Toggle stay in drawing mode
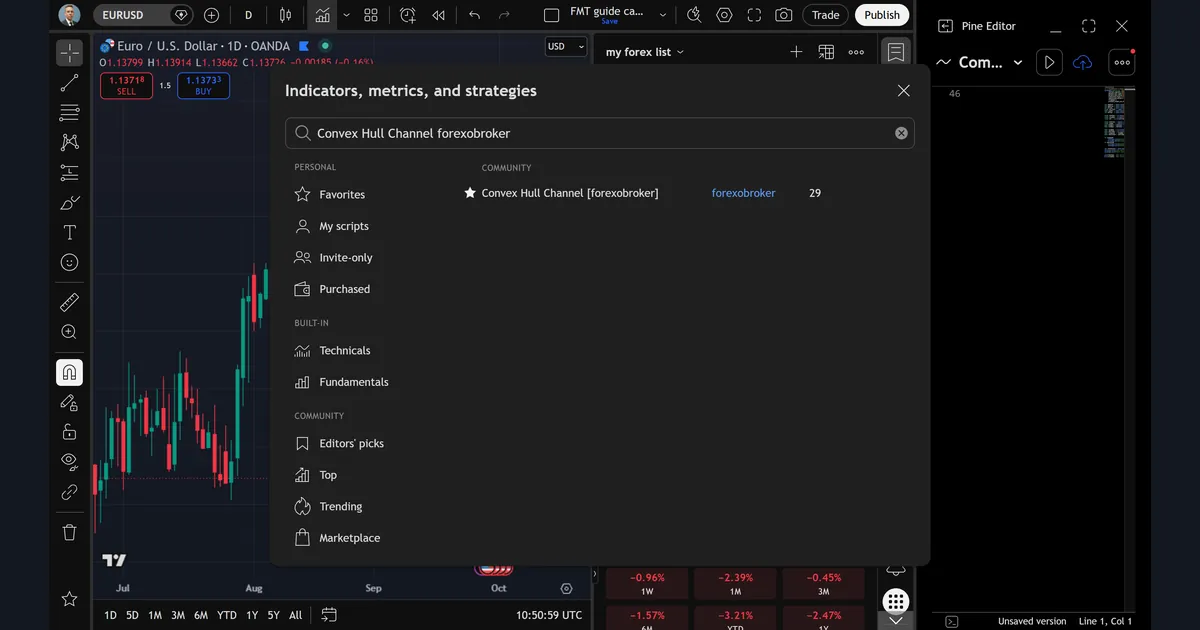This screenshot has width=1200, height=630. pos(69,402)
